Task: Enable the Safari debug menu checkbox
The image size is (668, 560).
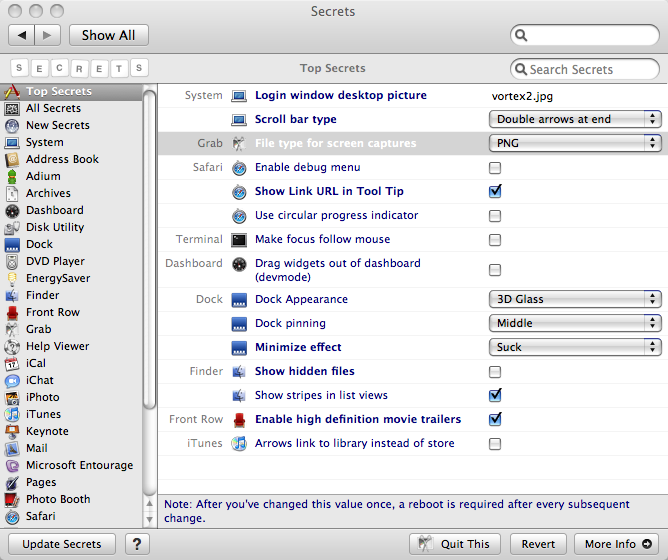Action: pos(495,167)
